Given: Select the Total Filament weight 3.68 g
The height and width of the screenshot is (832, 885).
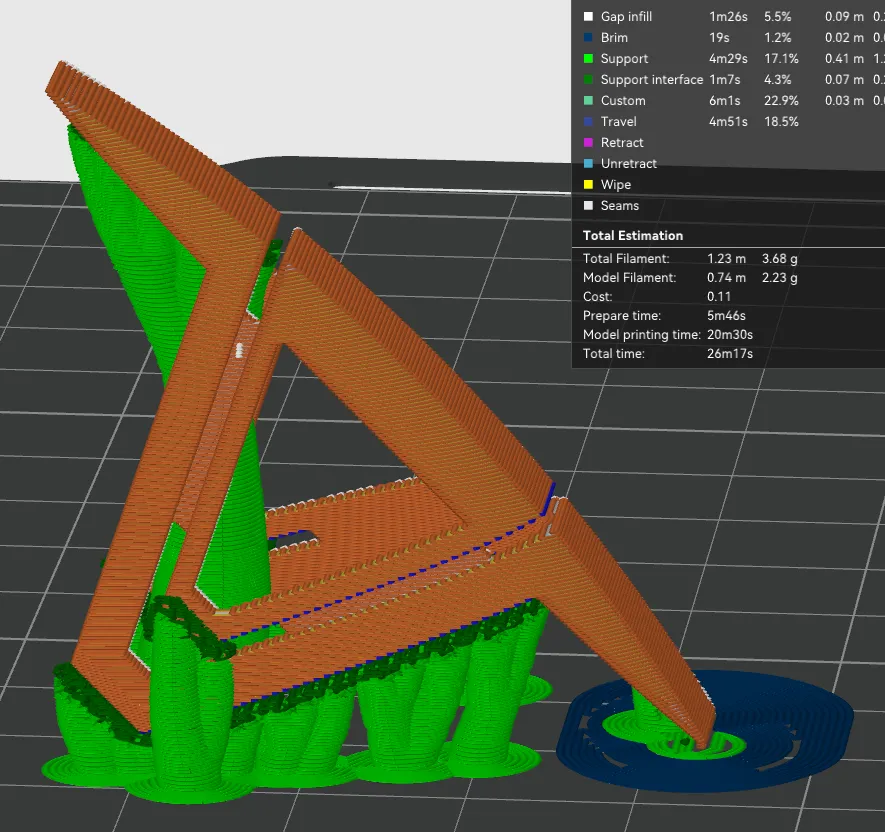Looking at the screenshot, I should pyautogui.click(x=779, y=259).
